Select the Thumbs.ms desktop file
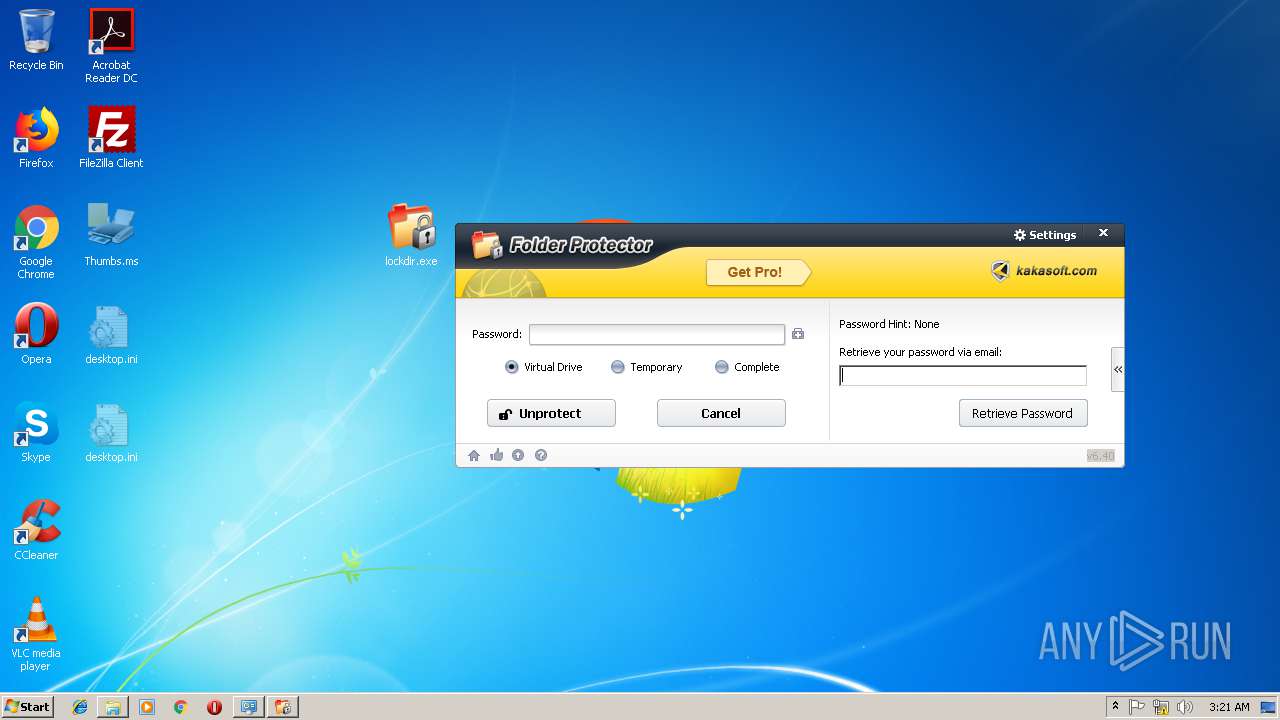The width and height of the screenshot is (1280, 720). click(111, 236)
